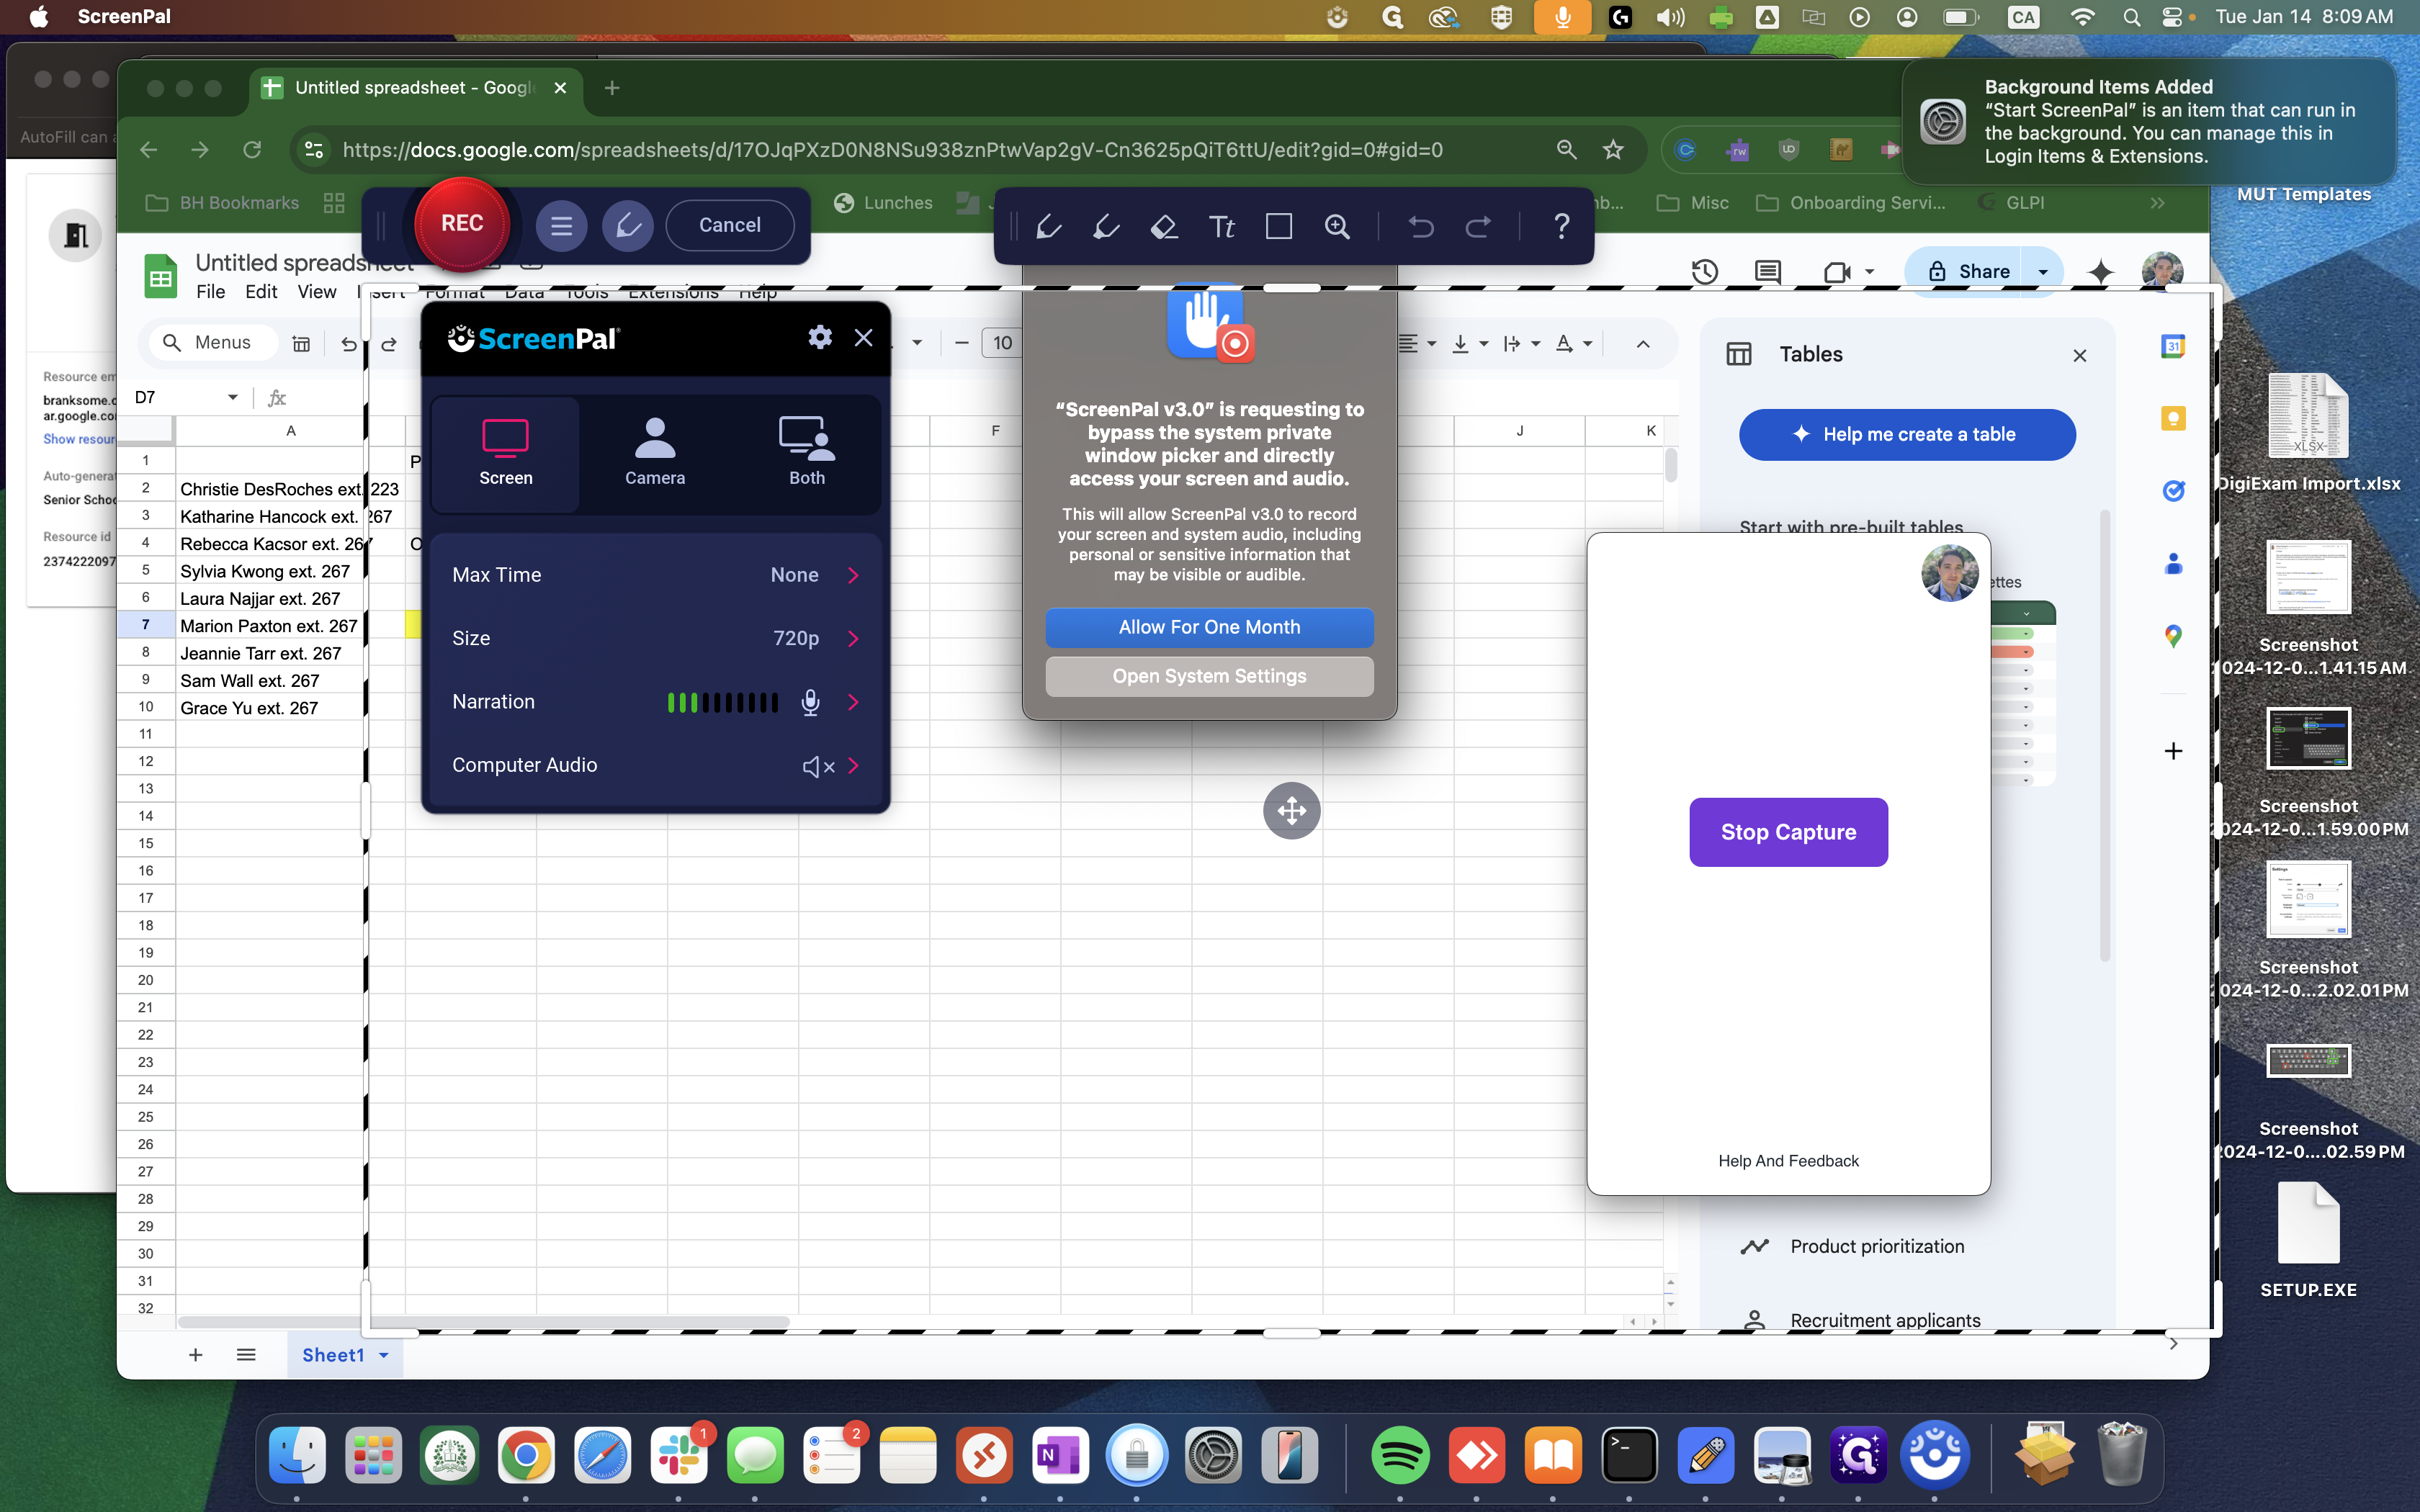Redo the drawing action
2420x1512 pixels.
[x=1478, y=227]
